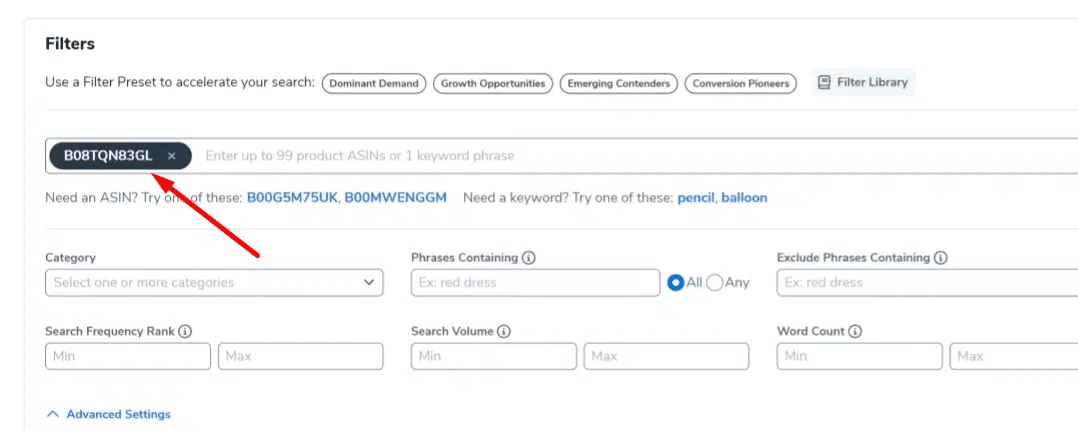Use sample ASIN B00MWENGGM
This screenshot has width=1078, height=430.
coord(395,198)
